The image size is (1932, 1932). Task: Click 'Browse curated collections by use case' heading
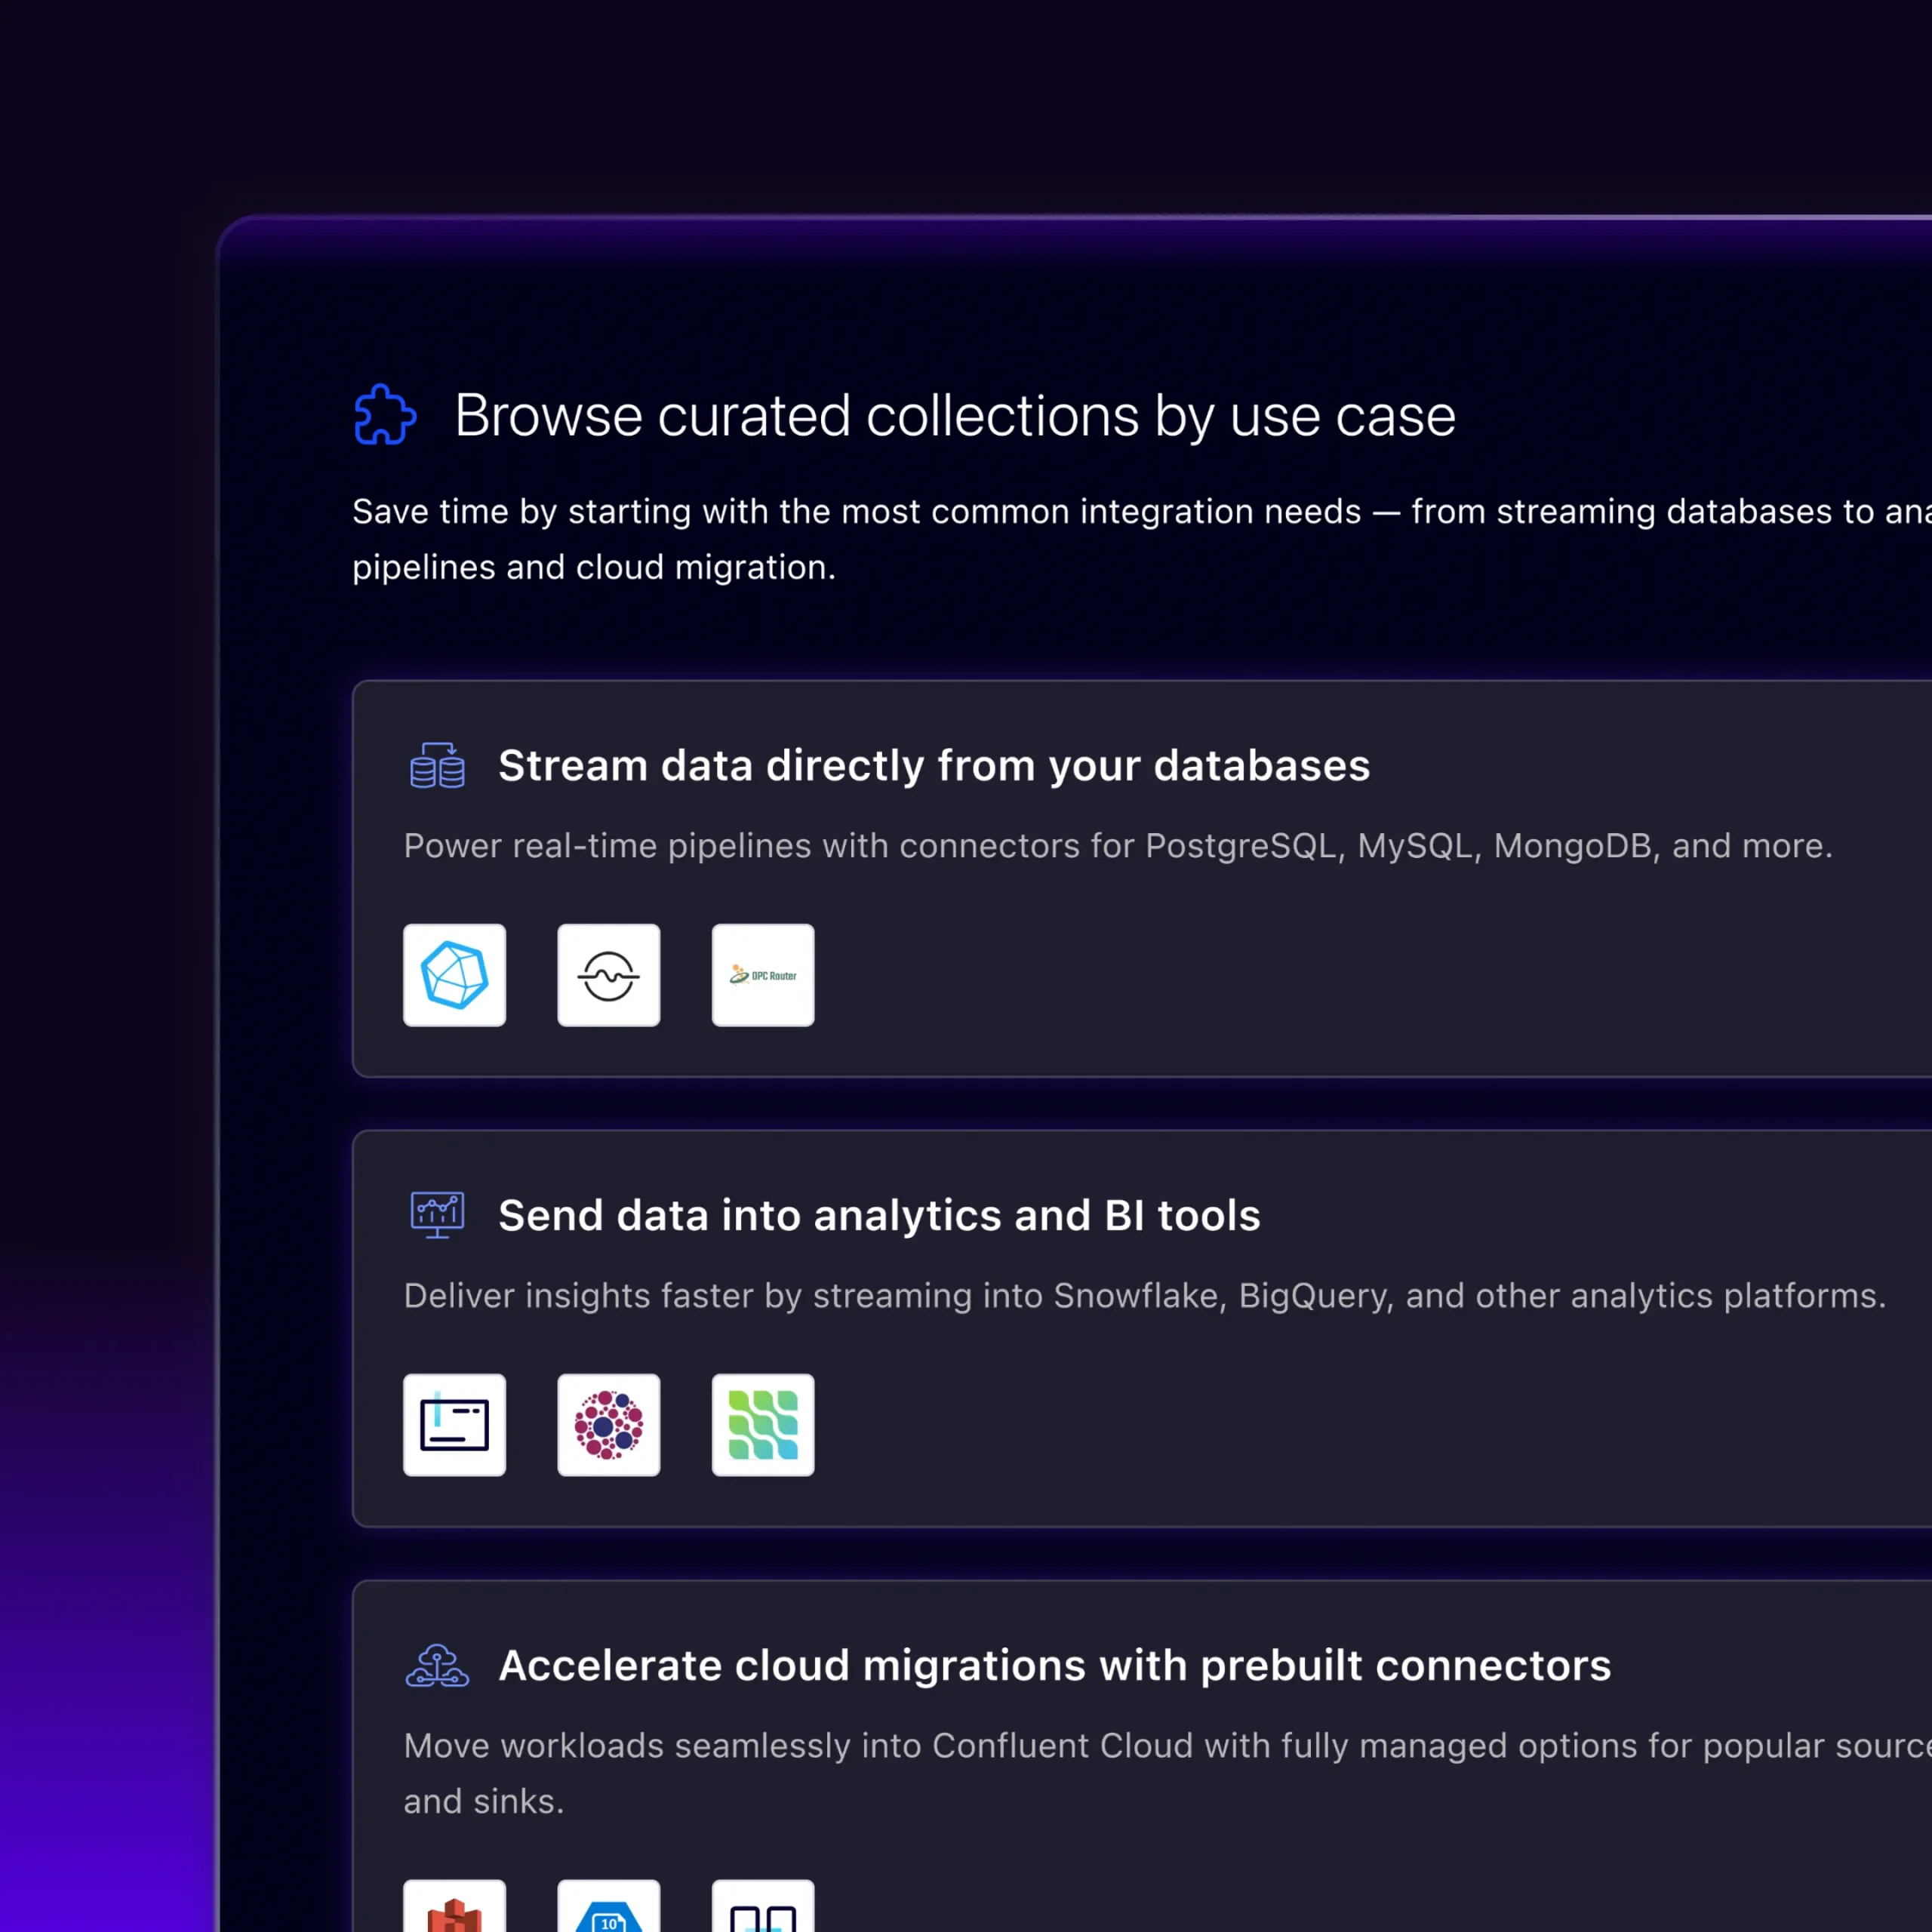point(955,416)
